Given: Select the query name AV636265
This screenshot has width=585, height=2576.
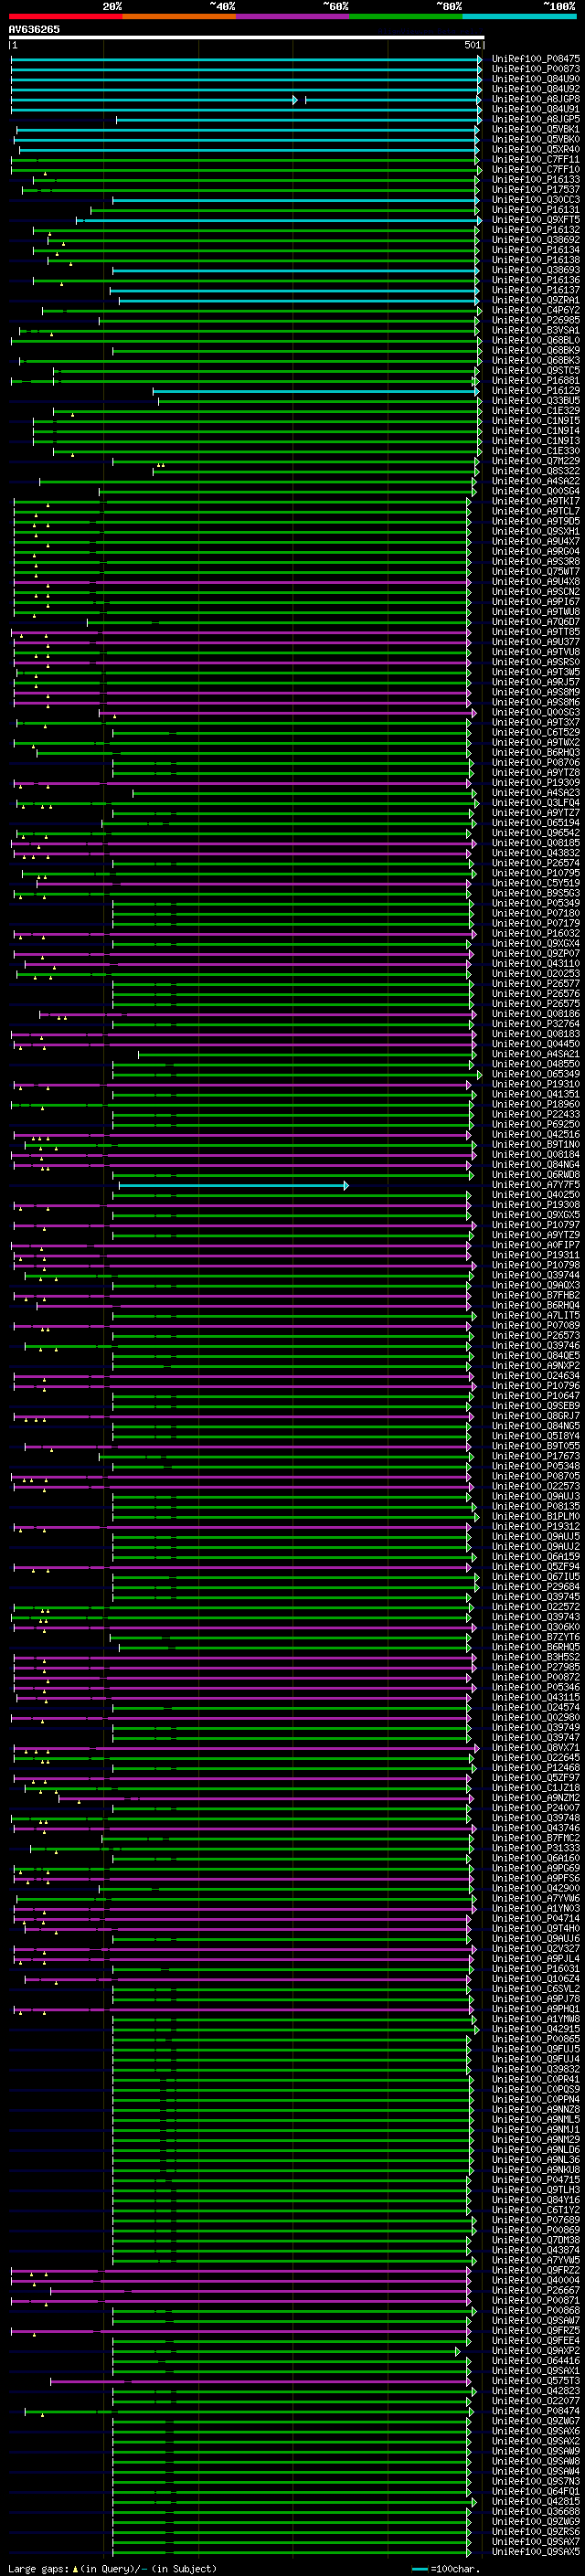Looking at the screenshot, I should point(34,29).
